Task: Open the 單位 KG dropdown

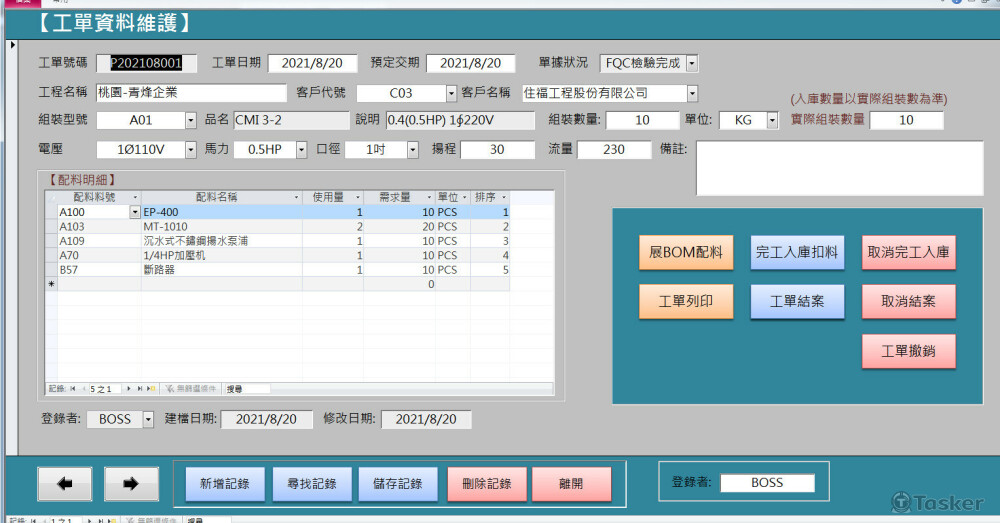Action: click(772, 120)
